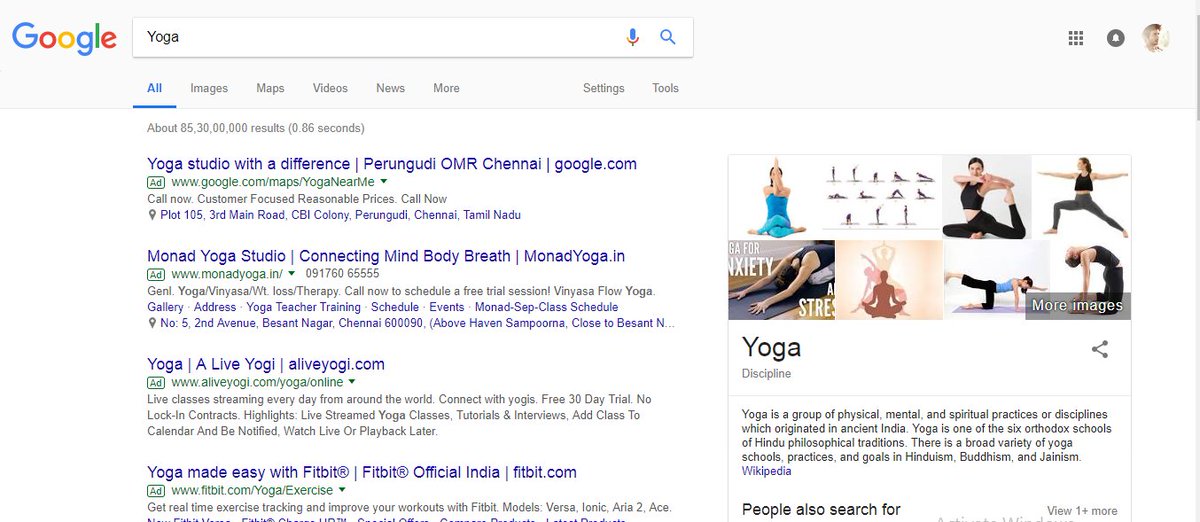Open 'Yoga | A Live Yogi' result
The height and width of the screenshot is (522, 1200).
[x=266, y=364]
